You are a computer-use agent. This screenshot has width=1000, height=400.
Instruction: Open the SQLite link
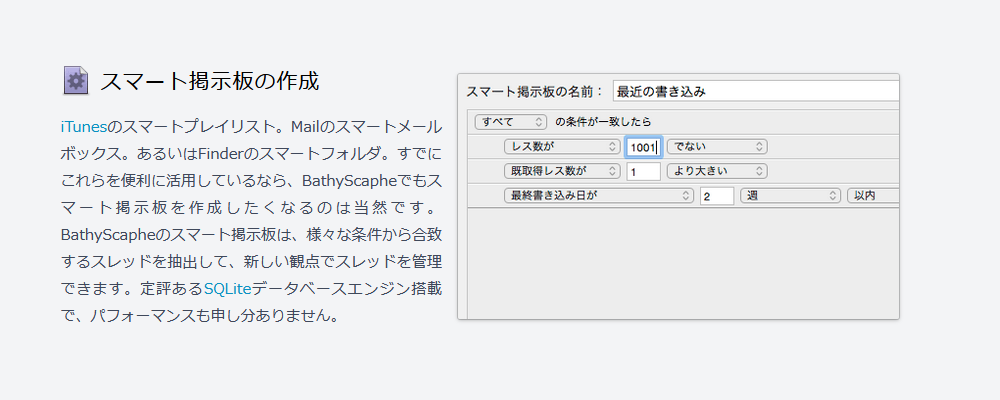click(x=227, y=288)
